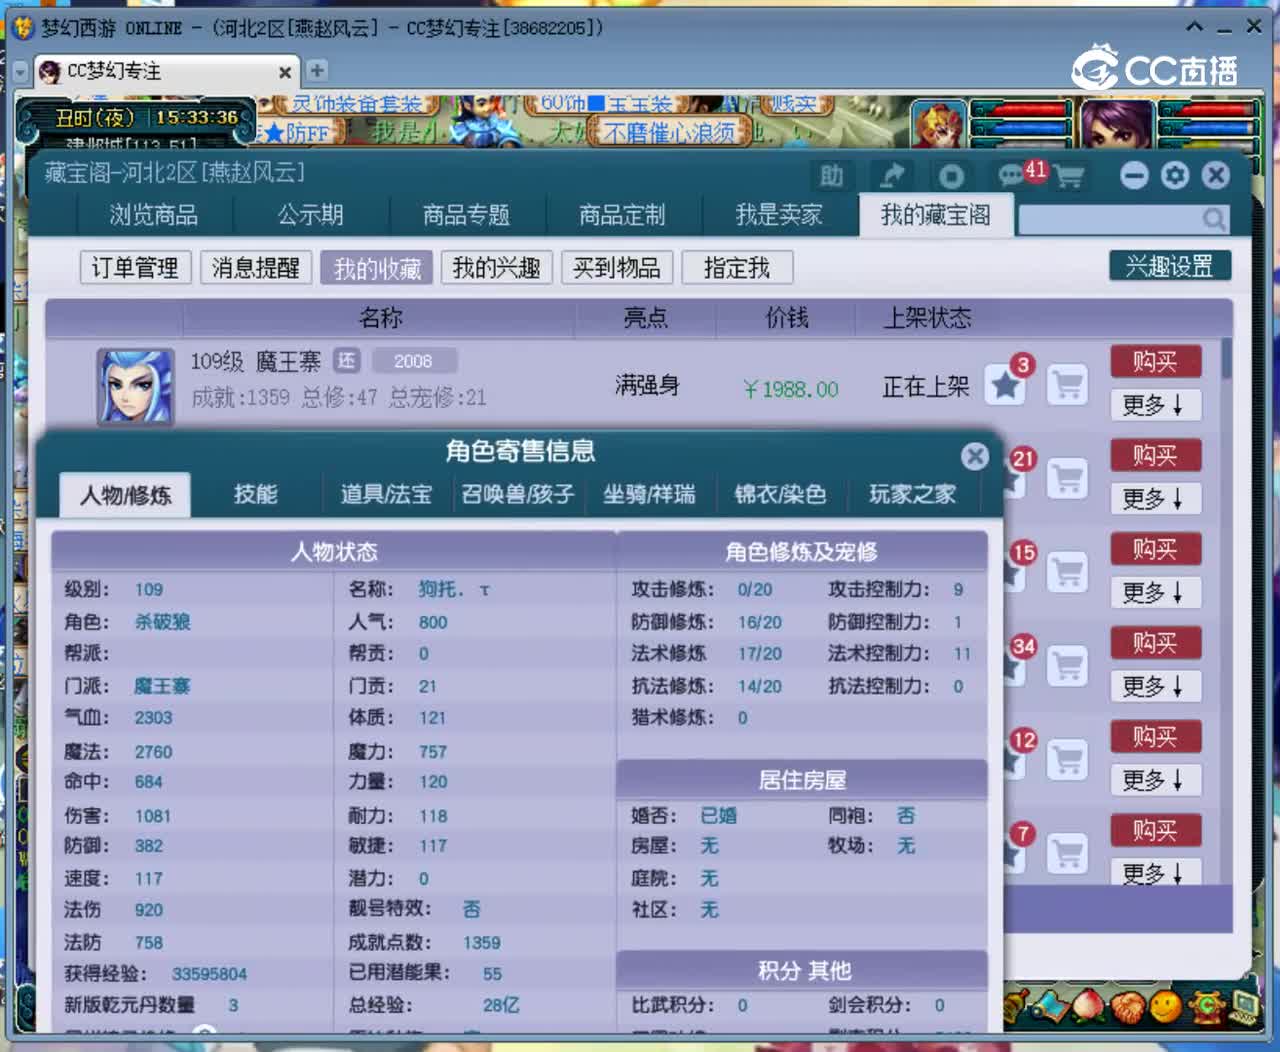Click the 还 tag icon on 魔王寨 listing
Screen dimensions: 1280x1052
click(346, 360)
